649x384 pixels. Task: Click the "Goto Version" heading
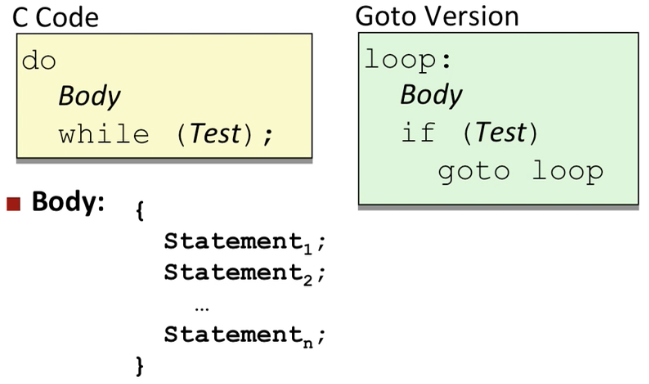(437, 17)
